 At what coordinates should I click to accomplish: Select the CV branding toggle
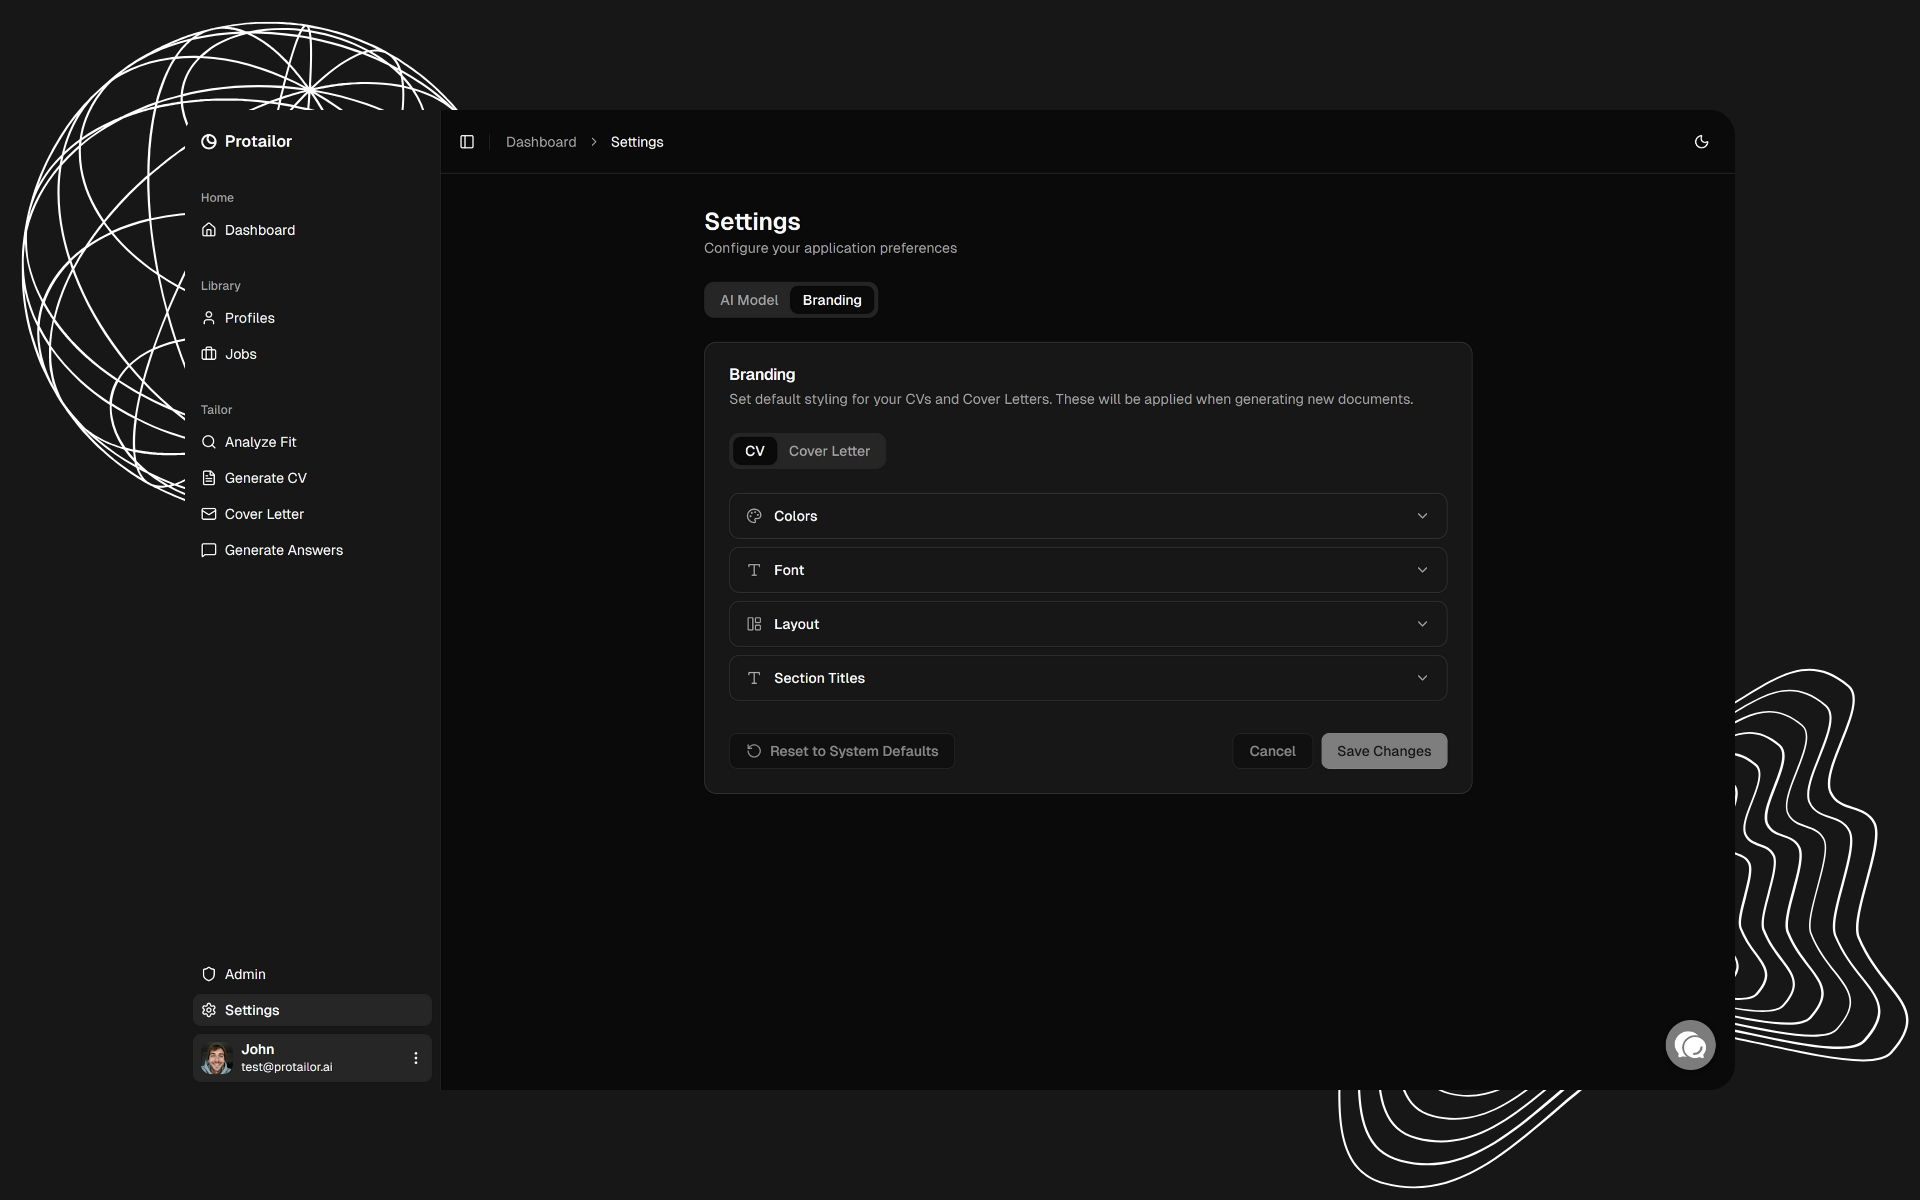click(754, 451)
